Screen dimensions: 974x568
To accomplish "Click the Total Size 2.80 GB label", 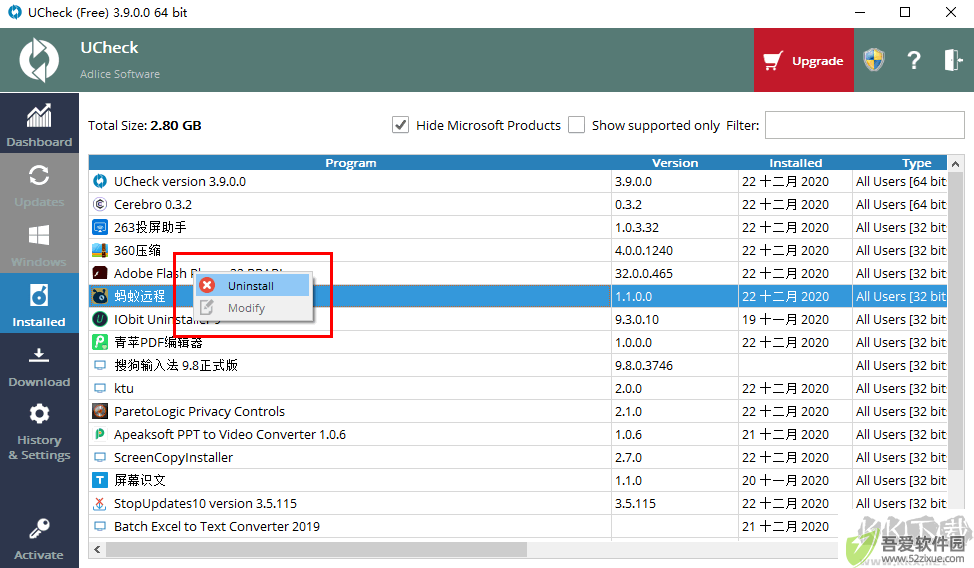I will coord(145,126).
